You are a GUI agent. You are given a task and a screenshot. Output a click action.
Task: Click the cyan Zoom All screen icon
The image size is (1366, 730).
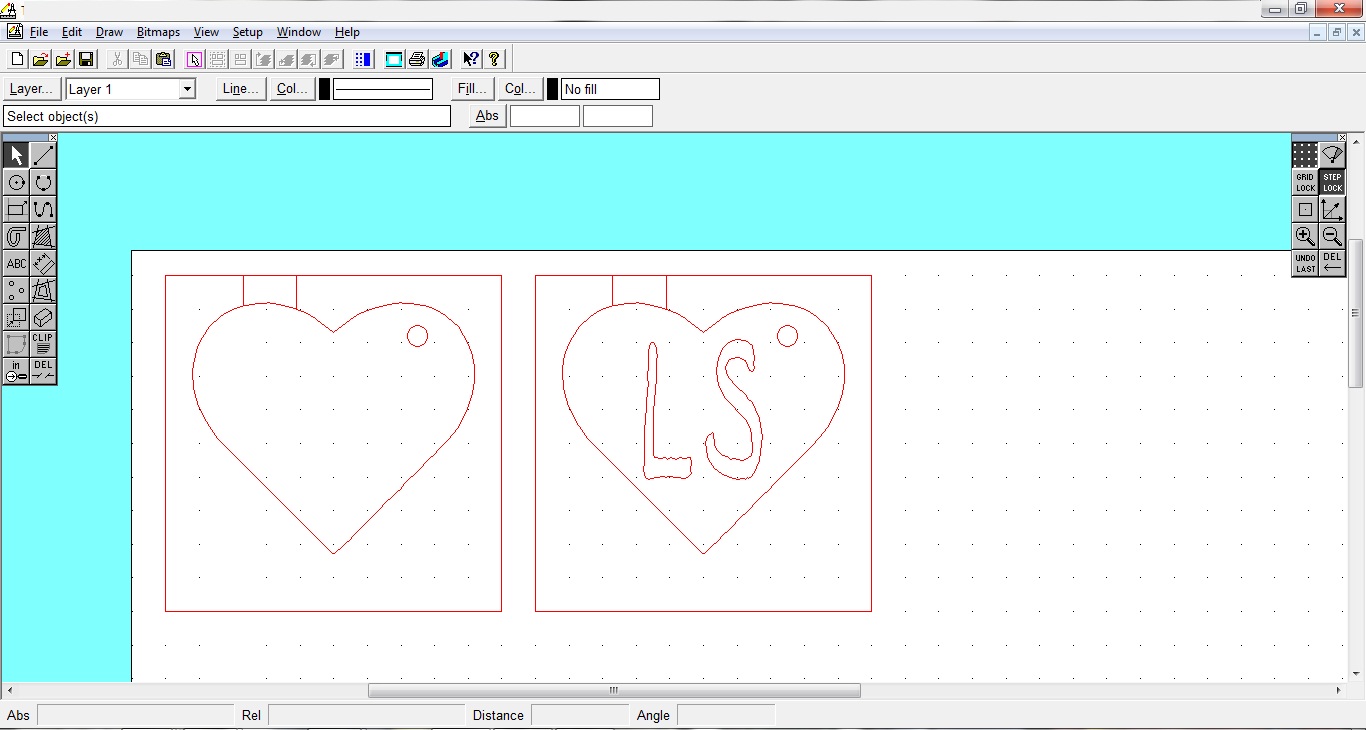click(394, 59)
